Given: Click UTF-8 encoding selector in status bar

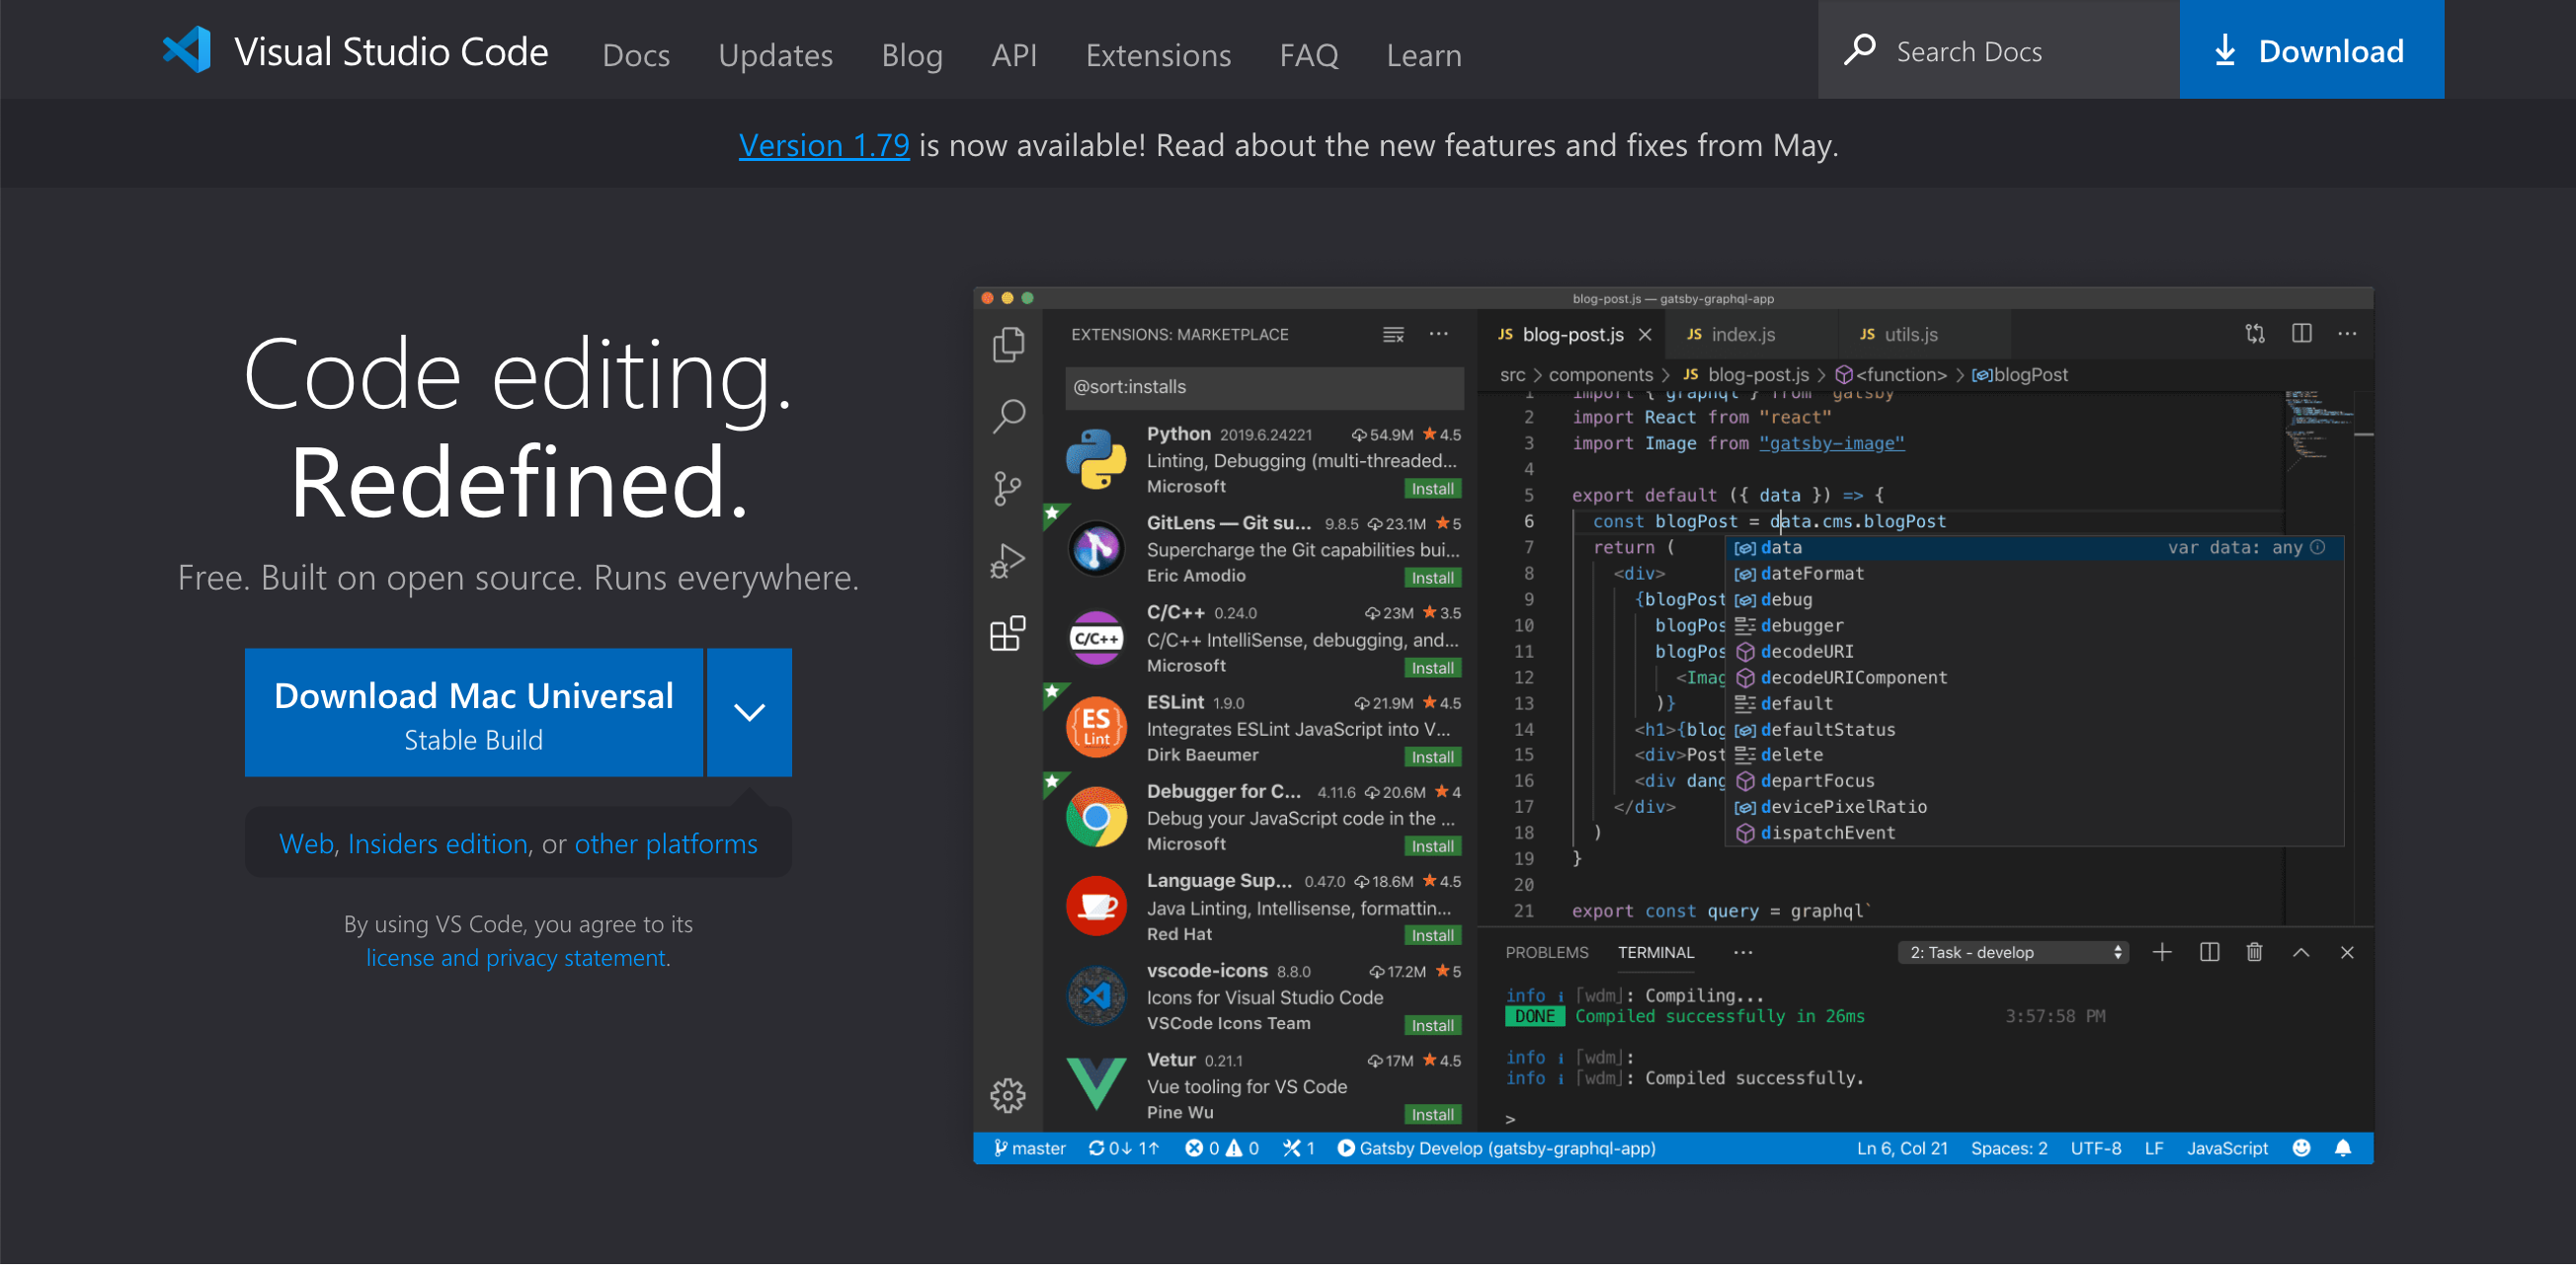Looking at the screenshot, I should [2095, 1148].
